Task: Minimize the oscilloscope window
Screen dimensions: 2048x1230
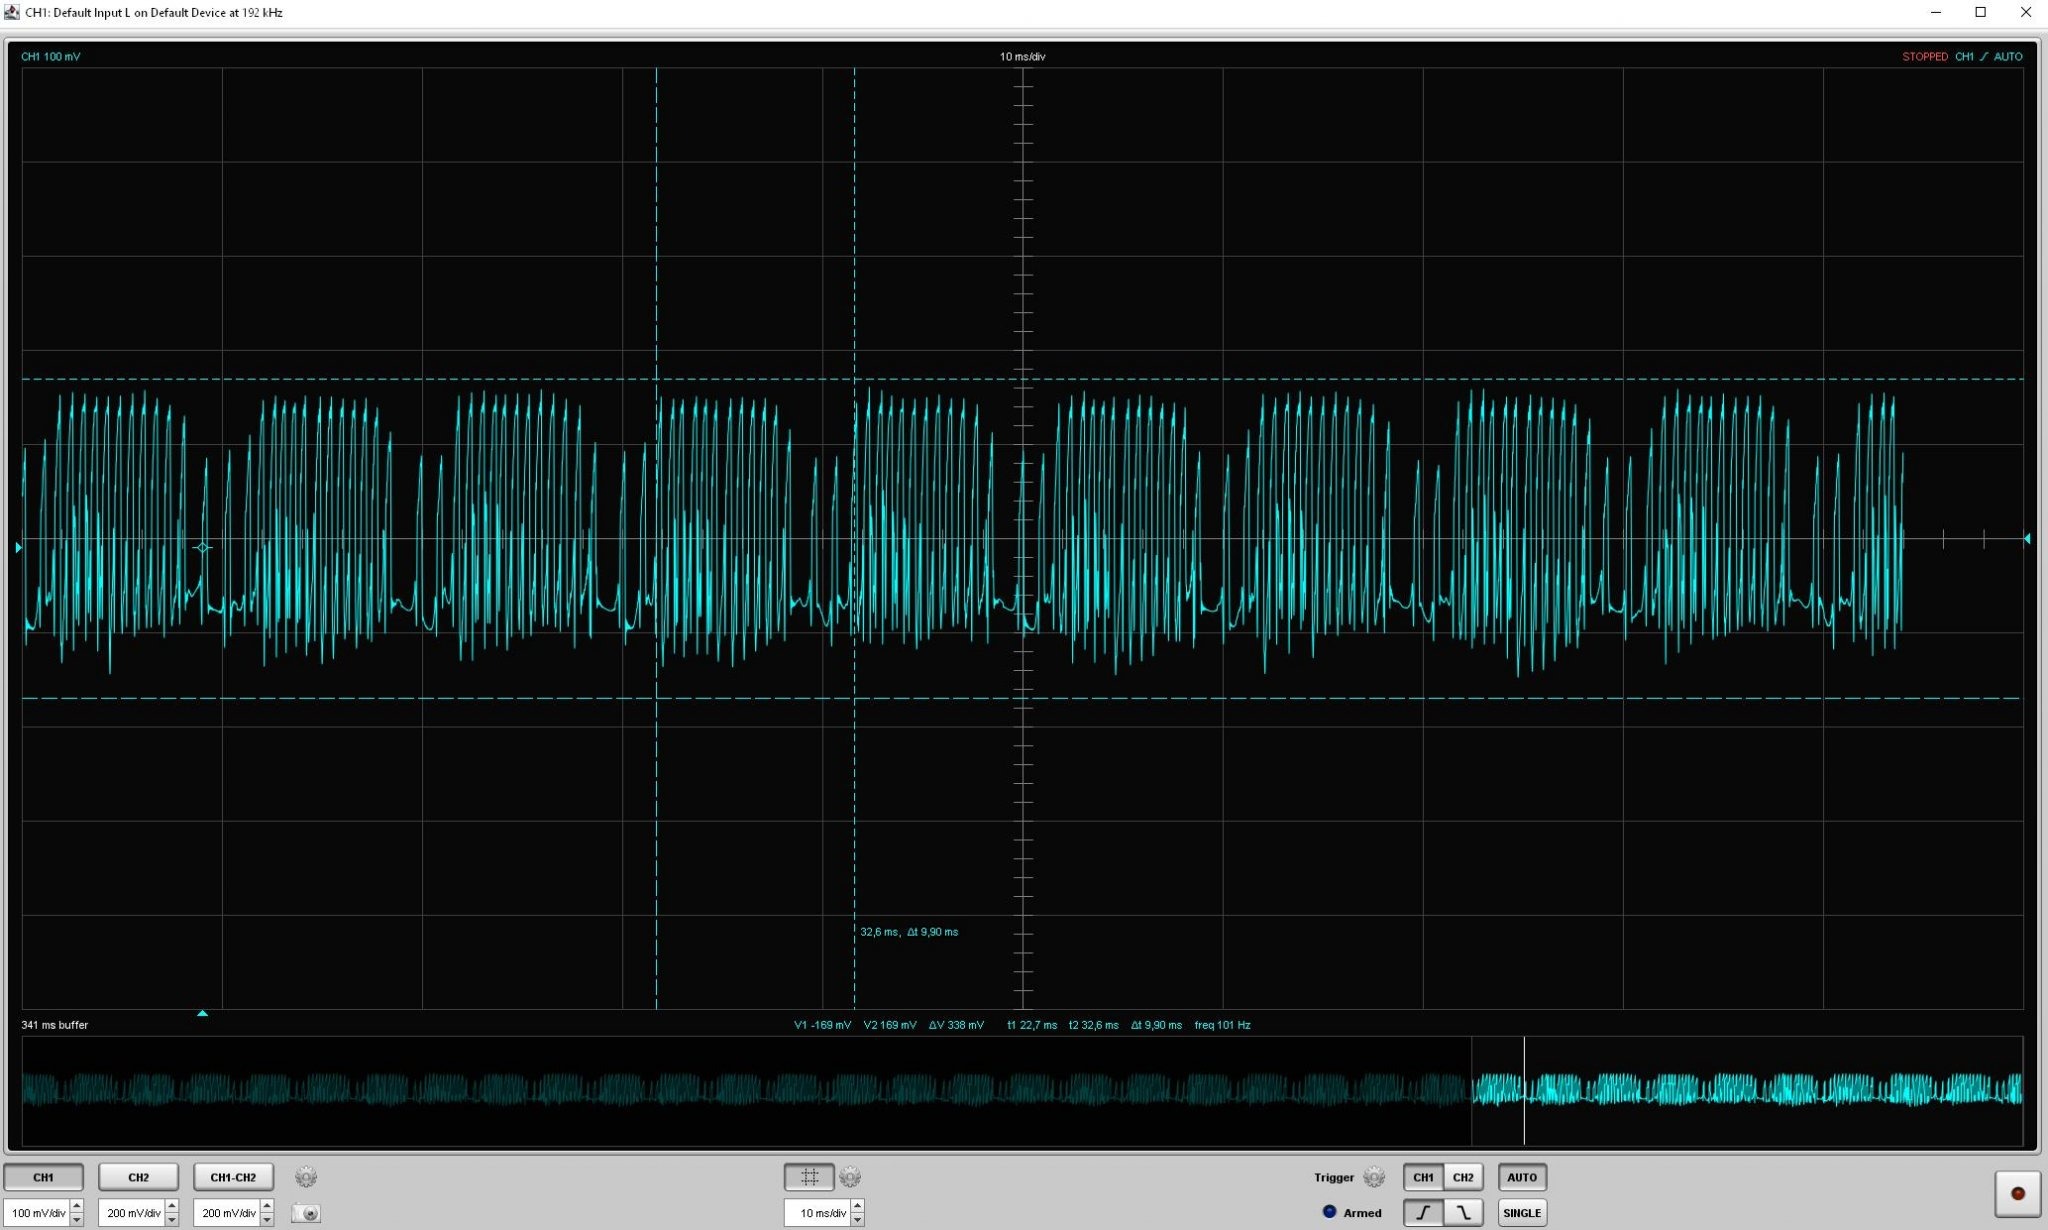Action: (x=1936, y=13)
